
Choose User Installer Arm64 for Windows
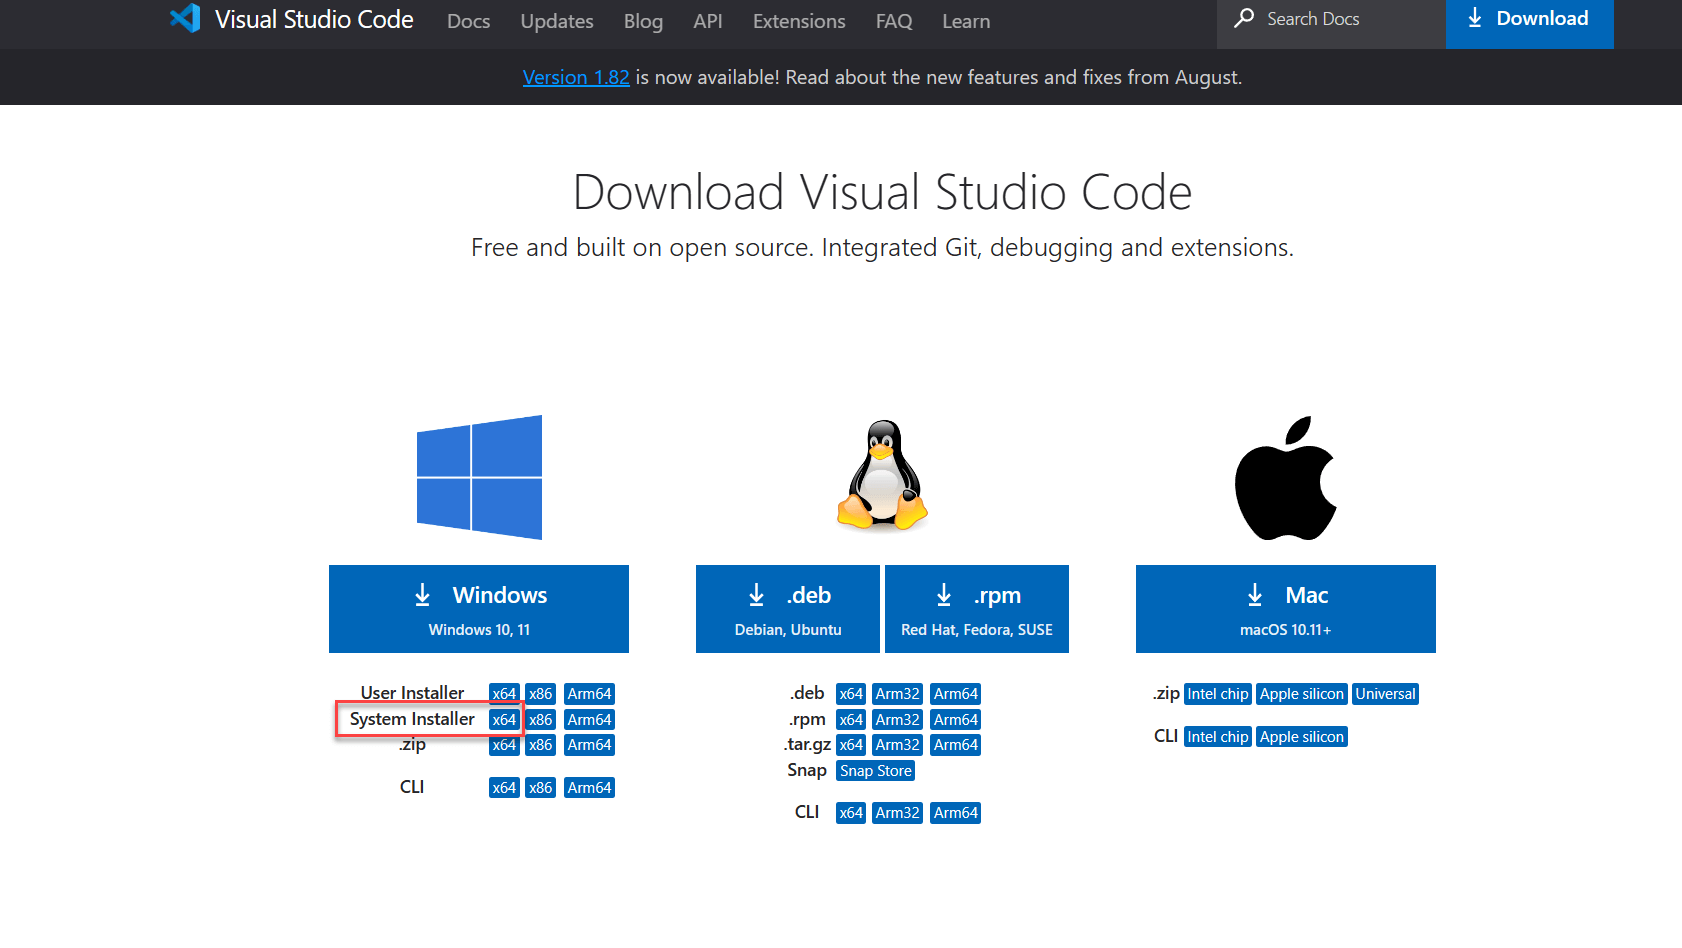(x=589, y=694)
